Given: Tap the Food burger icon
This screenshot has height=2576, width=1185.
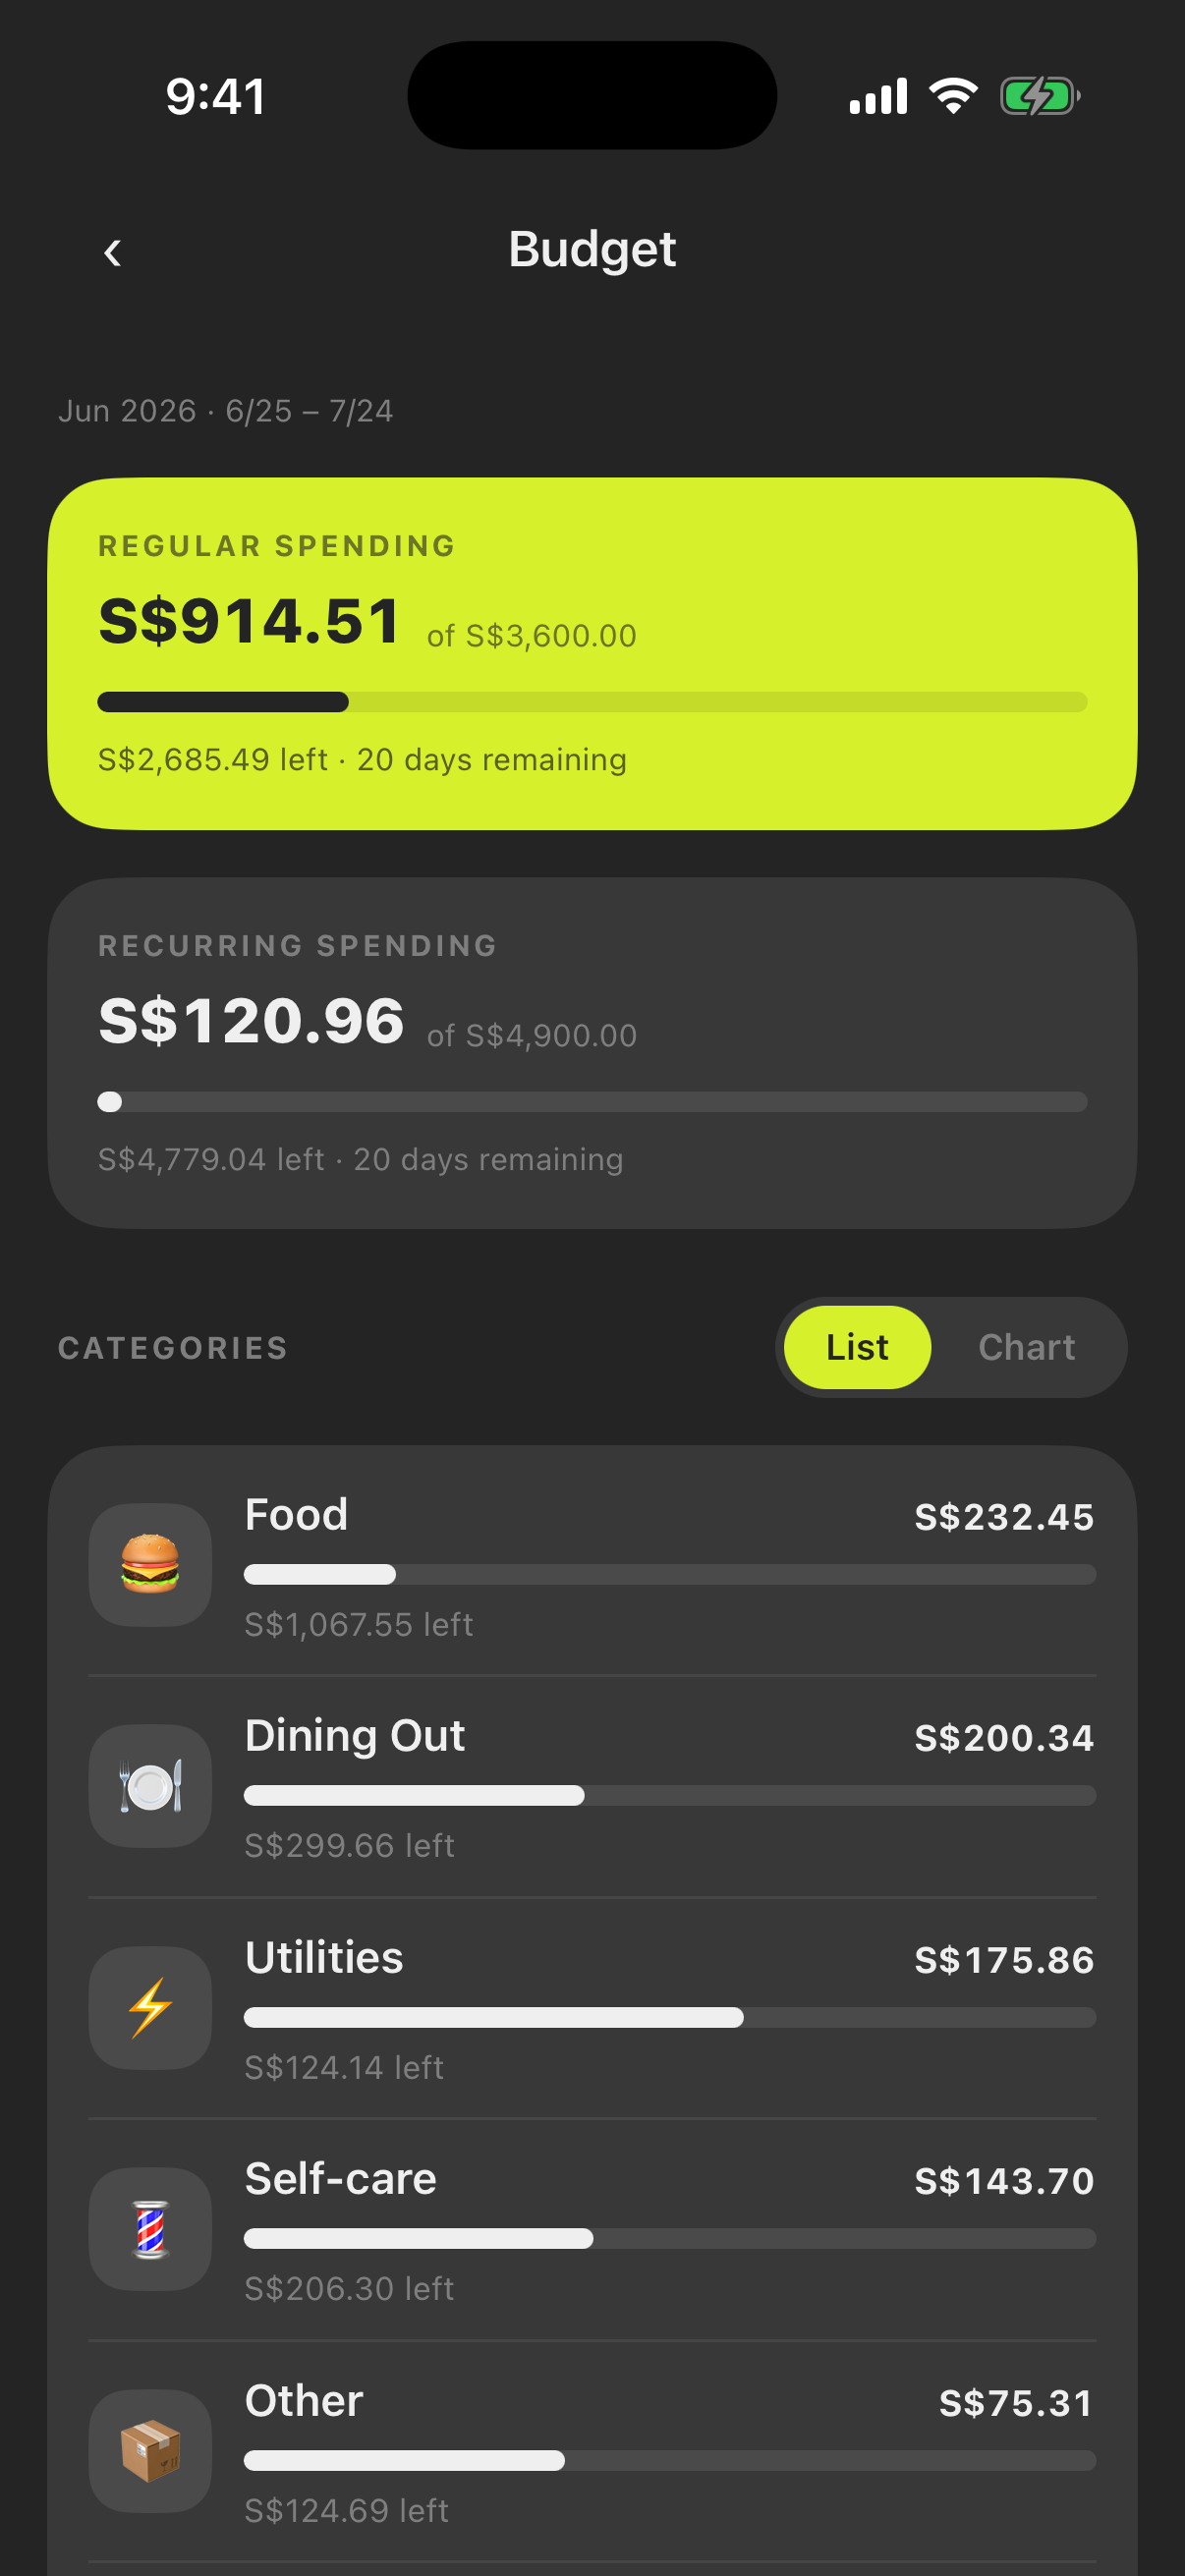Looking at the screenshot, I should [x=150, y=1564].
